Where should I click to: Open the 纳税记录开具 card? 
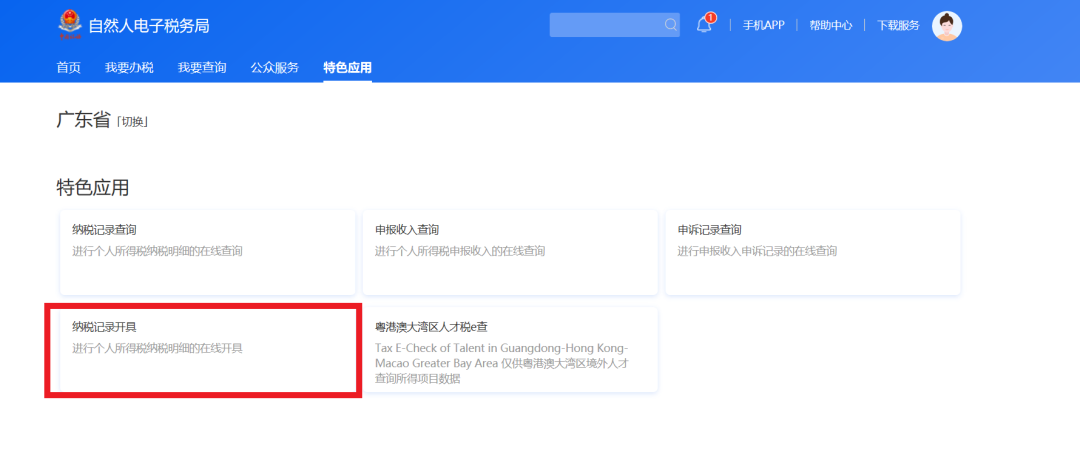207,350
